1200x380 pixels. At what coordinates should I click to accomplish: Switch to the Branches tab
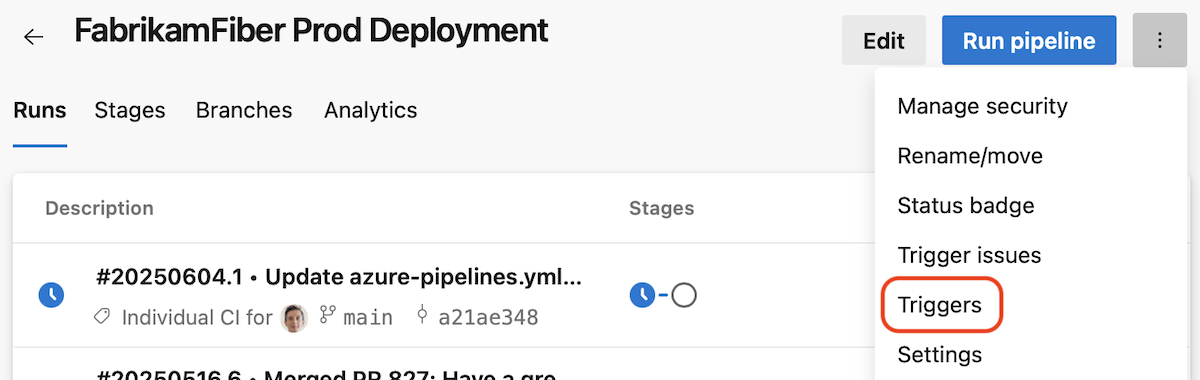pos(244,110)
